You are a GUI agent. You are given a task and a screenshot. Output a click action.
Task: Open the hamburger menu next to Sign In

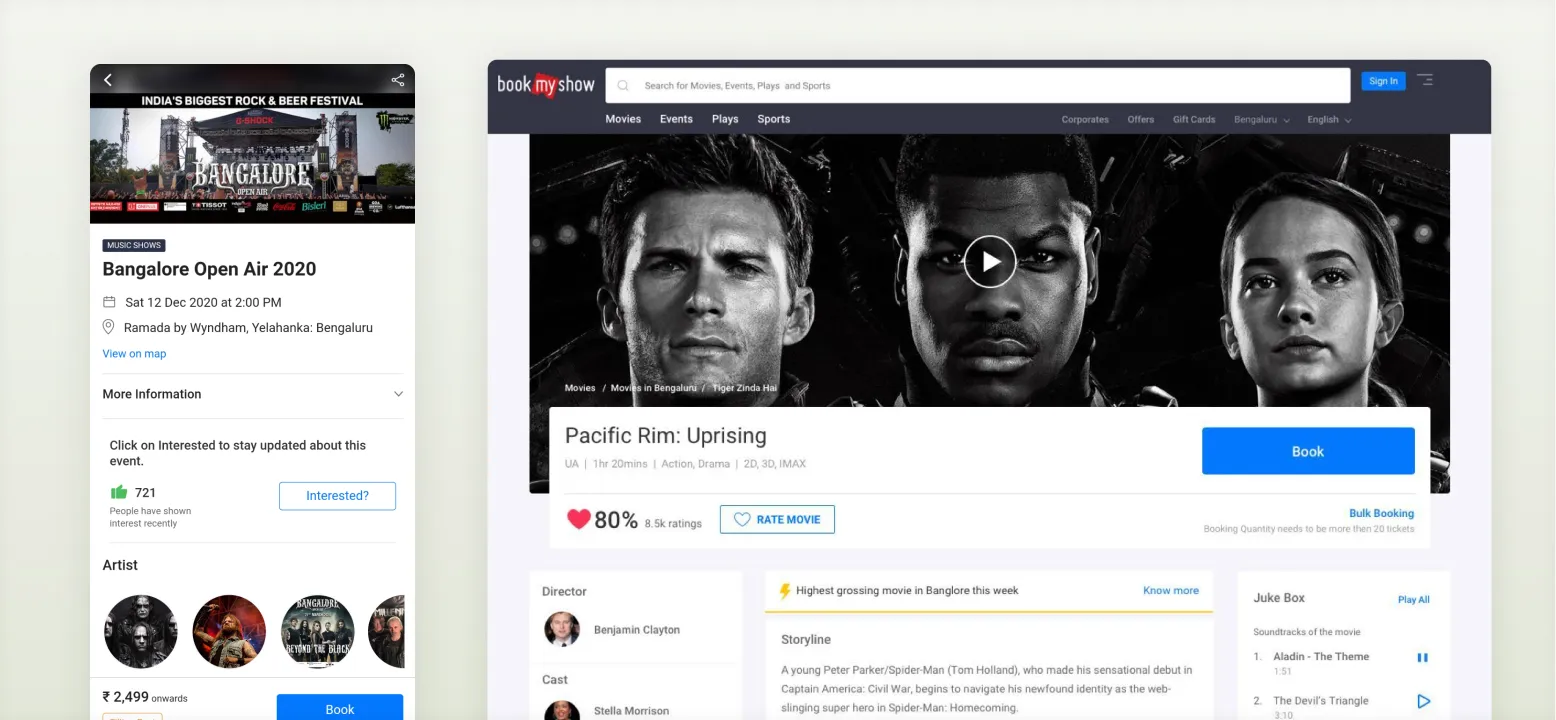[x=1425, y=80]
